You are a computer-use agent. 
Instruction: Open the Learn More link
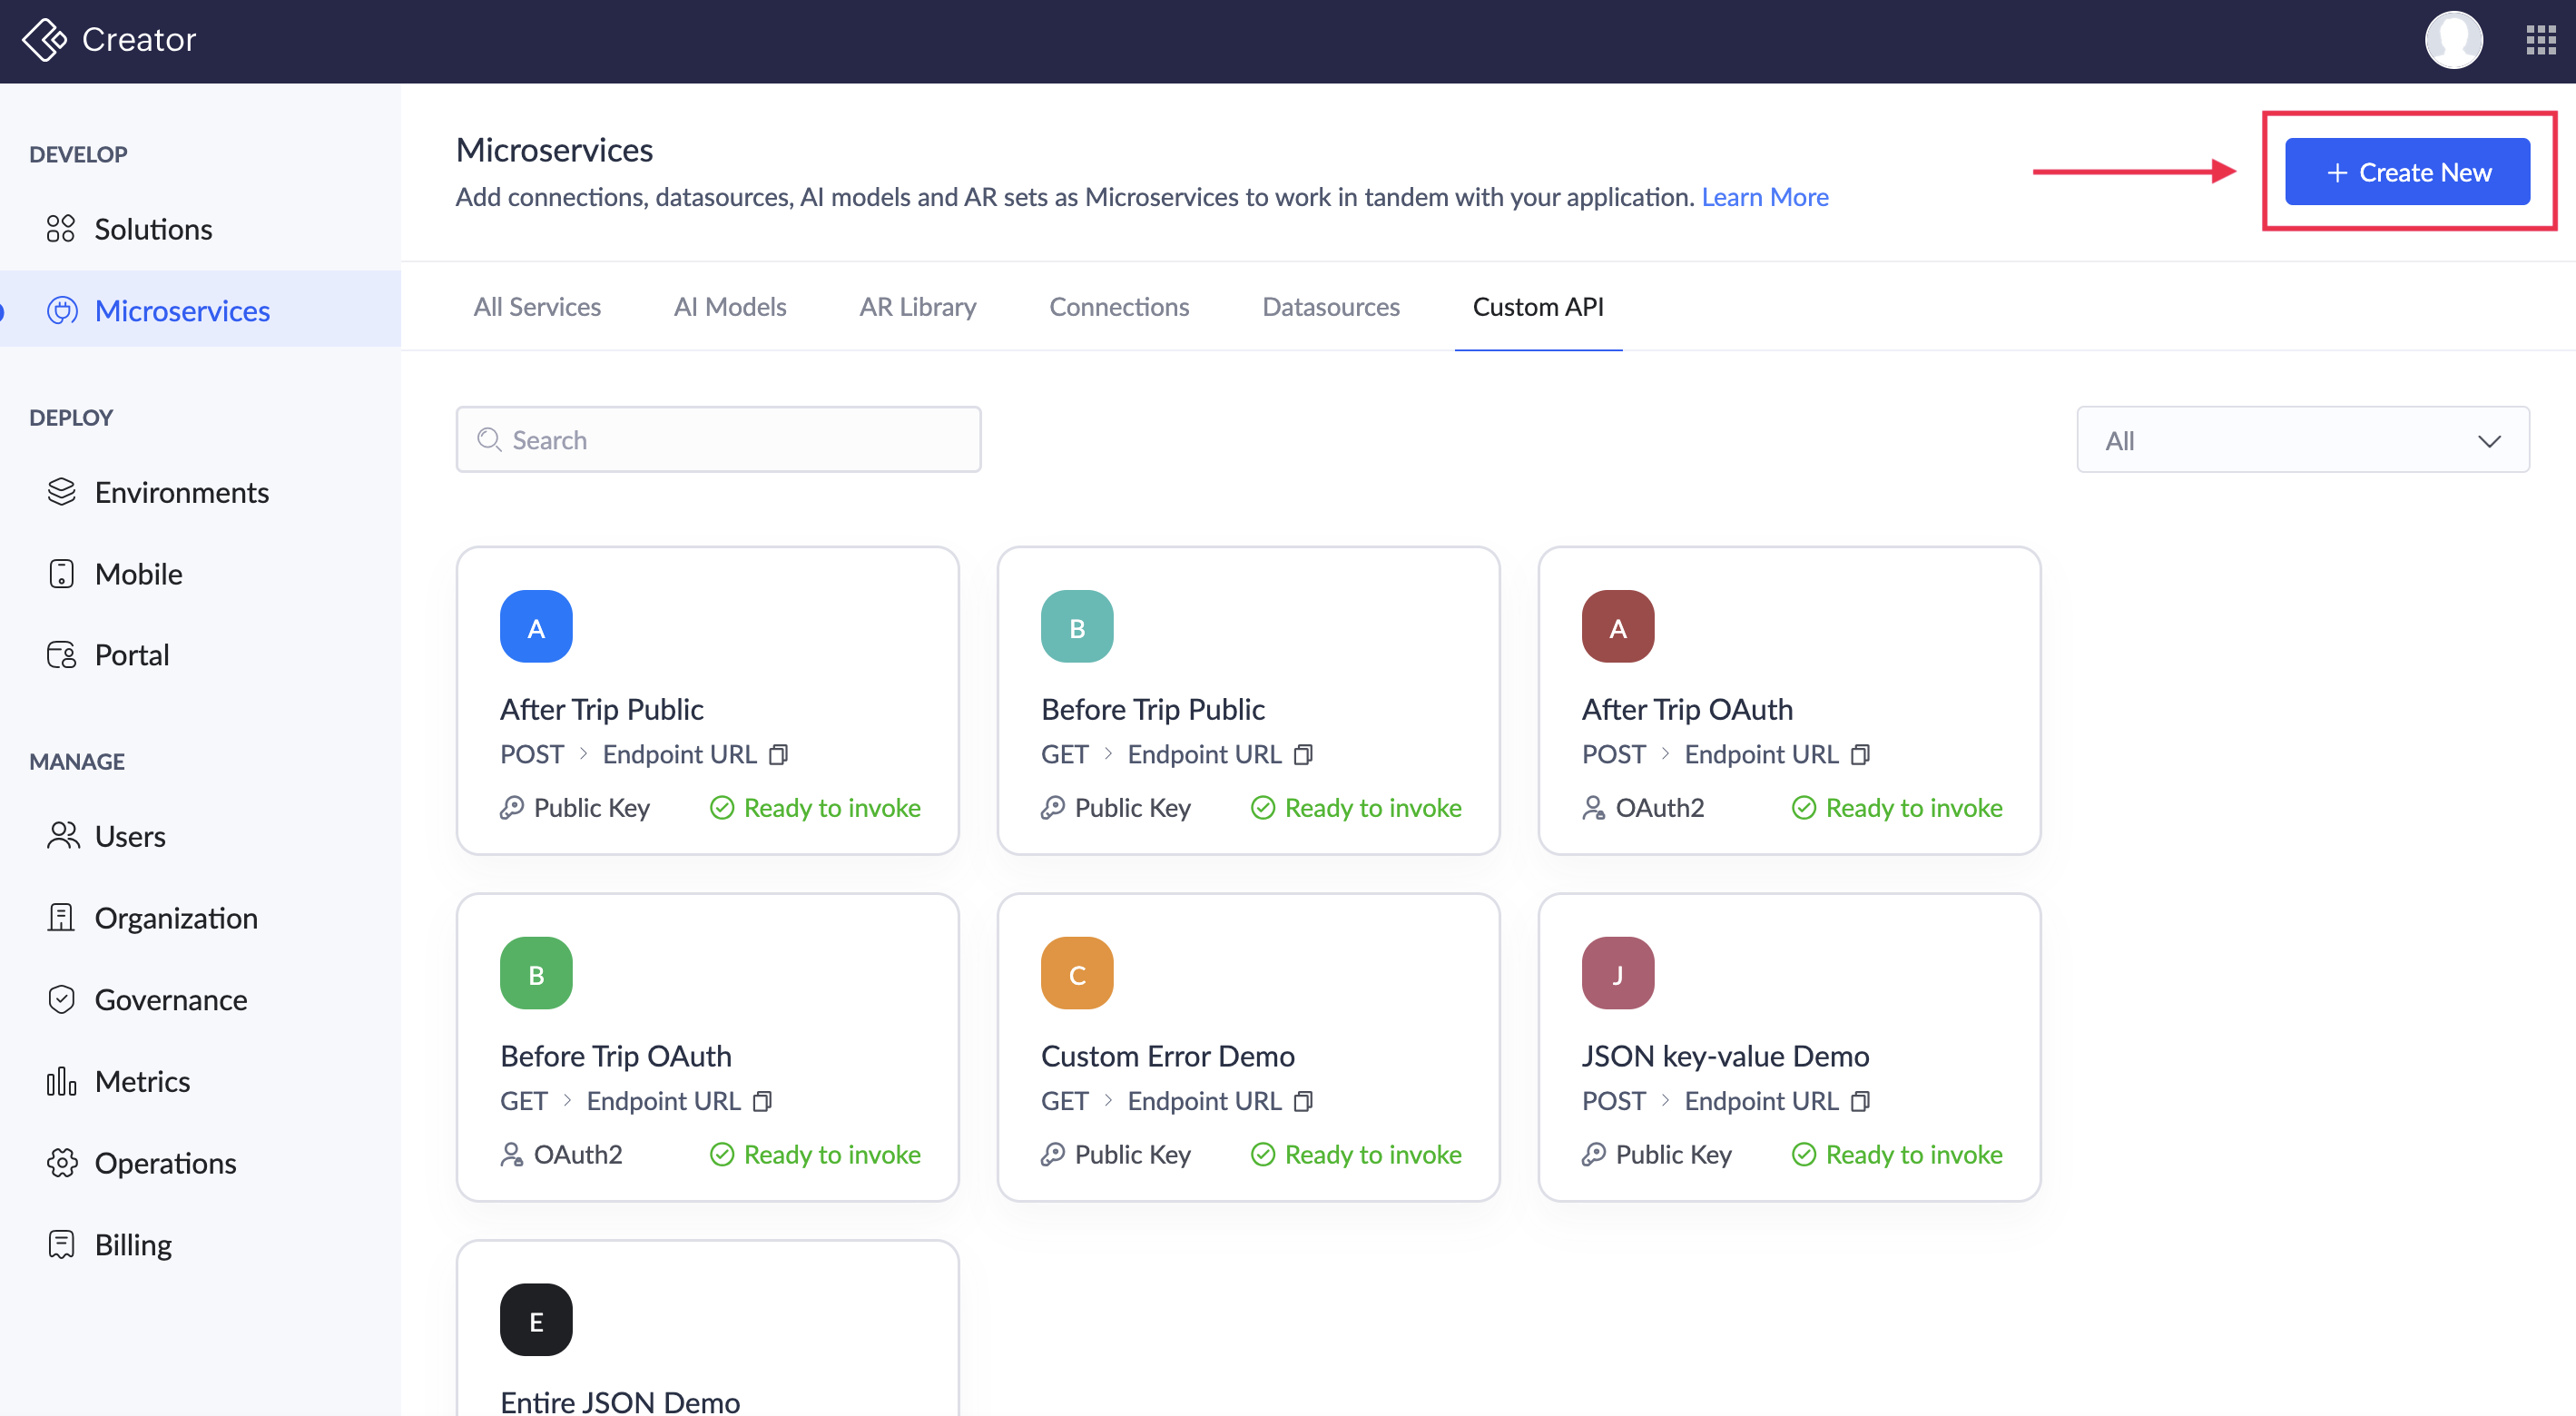tap(1764, 197)
